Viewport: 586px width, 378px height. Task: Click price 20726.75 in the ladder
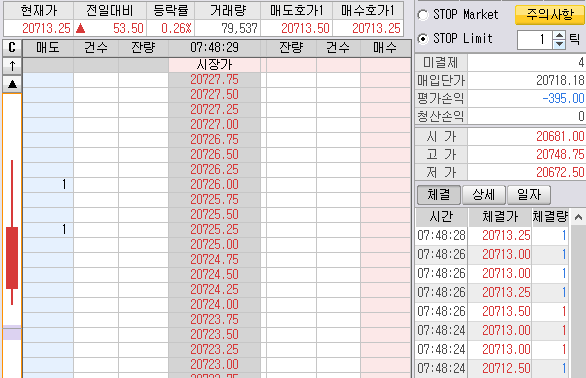tap(214, 139)
